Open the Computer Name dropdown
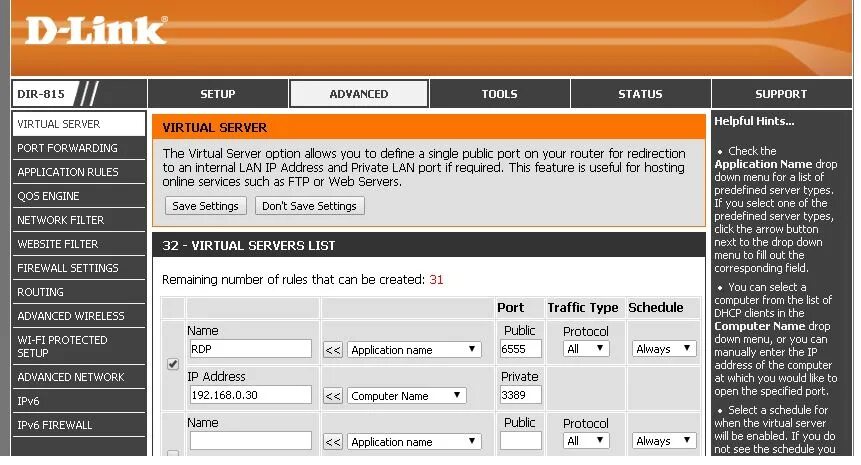The image size is (861, 465). (406, 396)
